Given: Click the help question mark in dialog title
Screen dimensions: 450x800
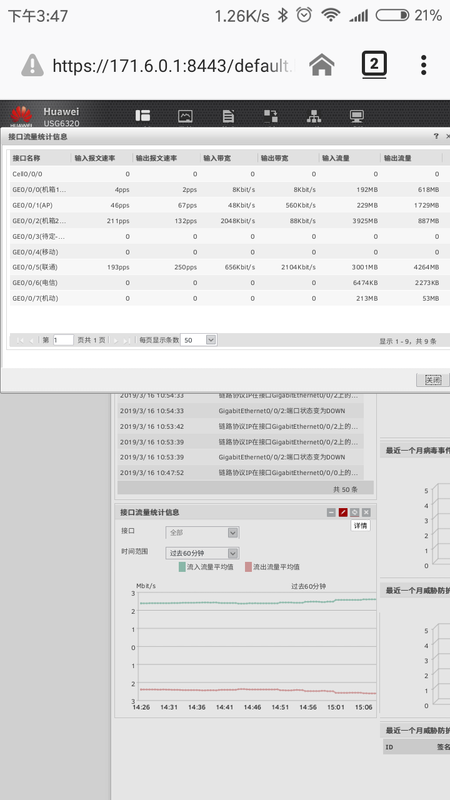Looking at the screenshot, I should click(x=436, y=136).
